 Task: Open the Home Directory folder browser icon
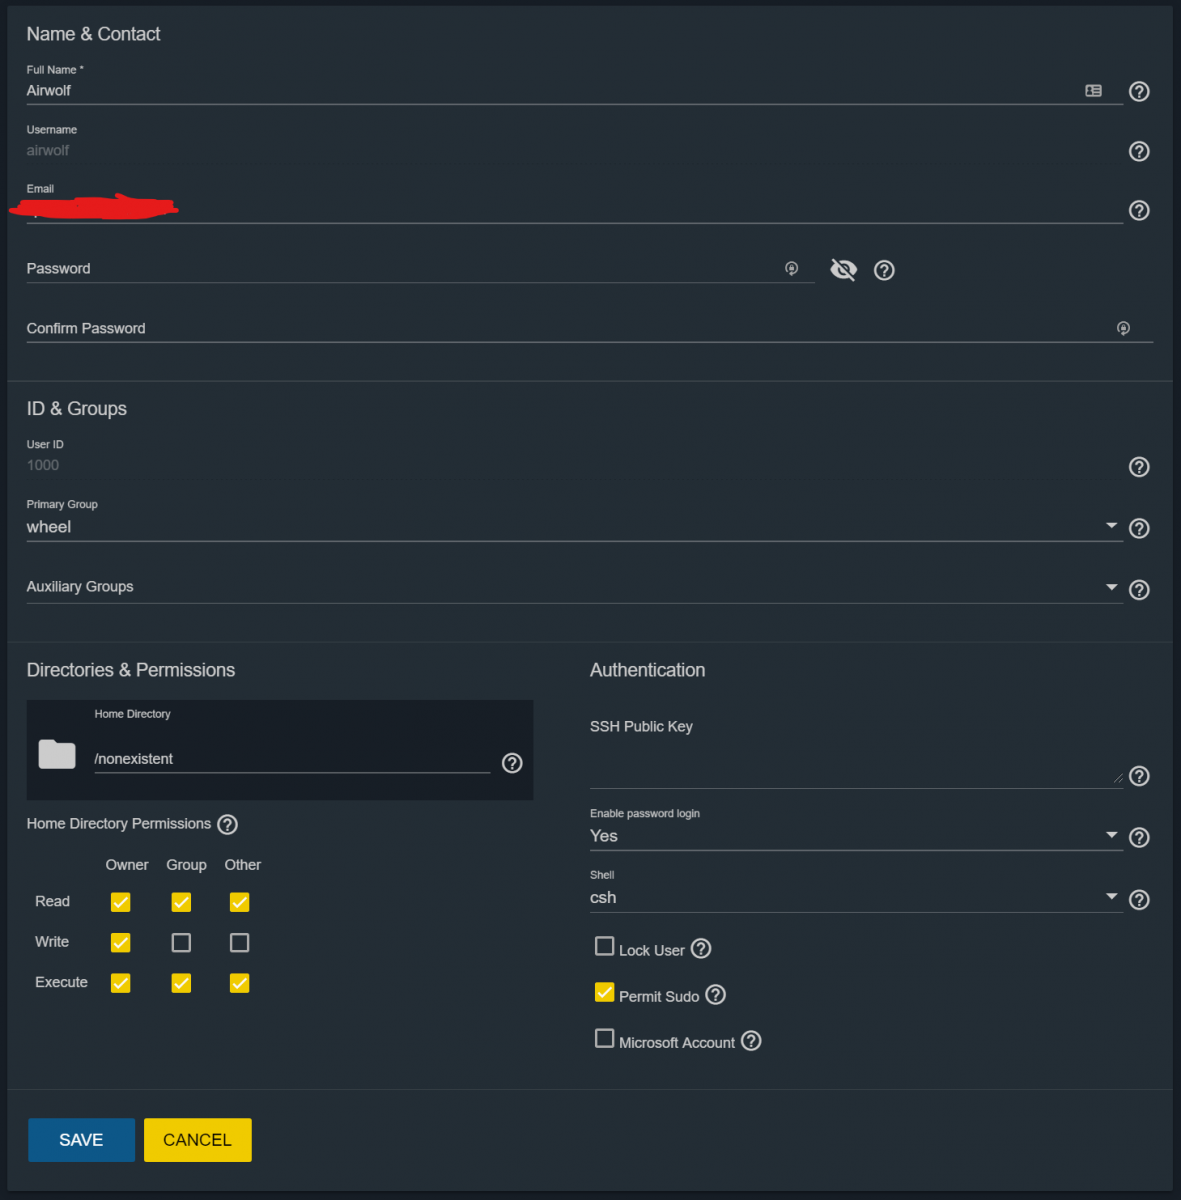[57, 754]
